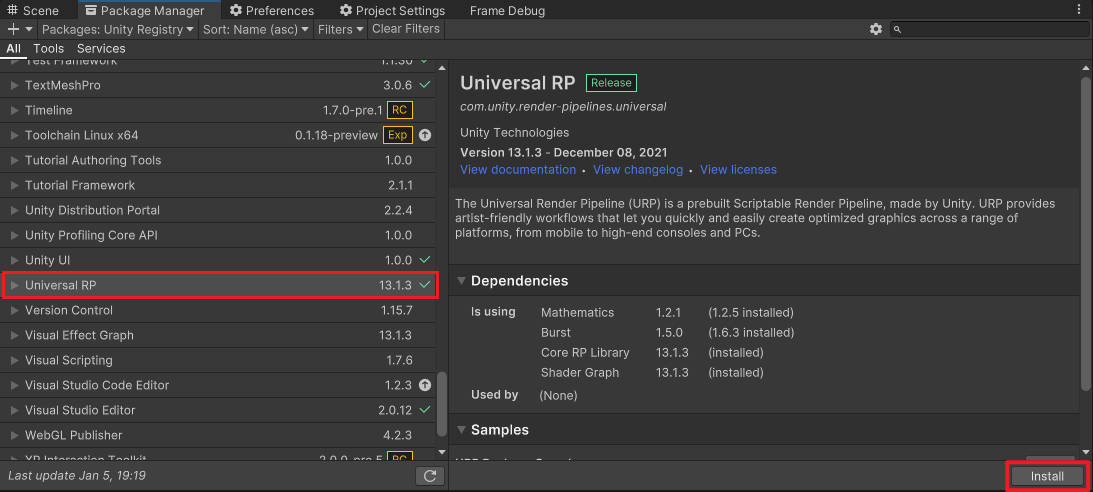Click the installed checkmark on Universal RP row

click(425, 285)
